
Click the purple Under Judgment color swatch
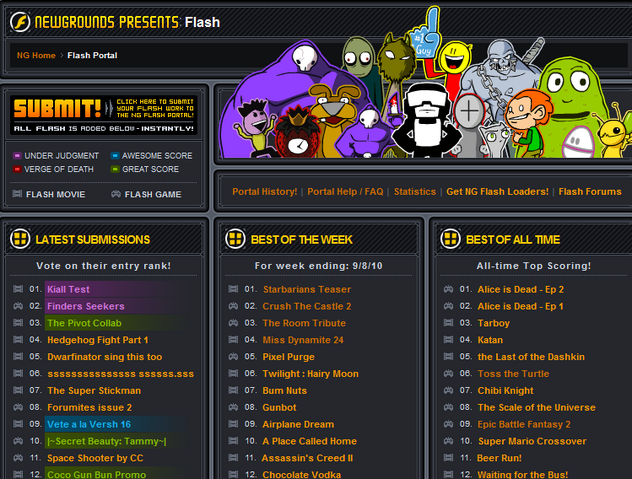coord(17,156)
